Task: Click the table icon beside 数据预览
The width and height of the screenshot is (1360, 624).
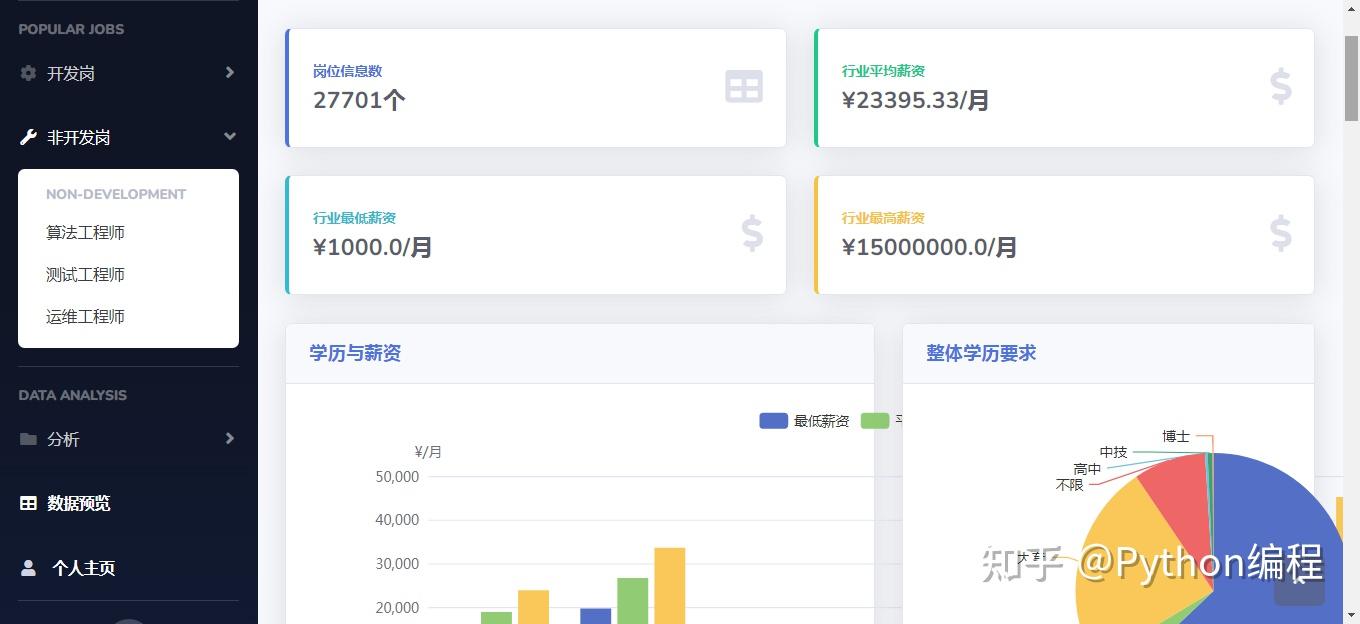Action: (28, 503)
